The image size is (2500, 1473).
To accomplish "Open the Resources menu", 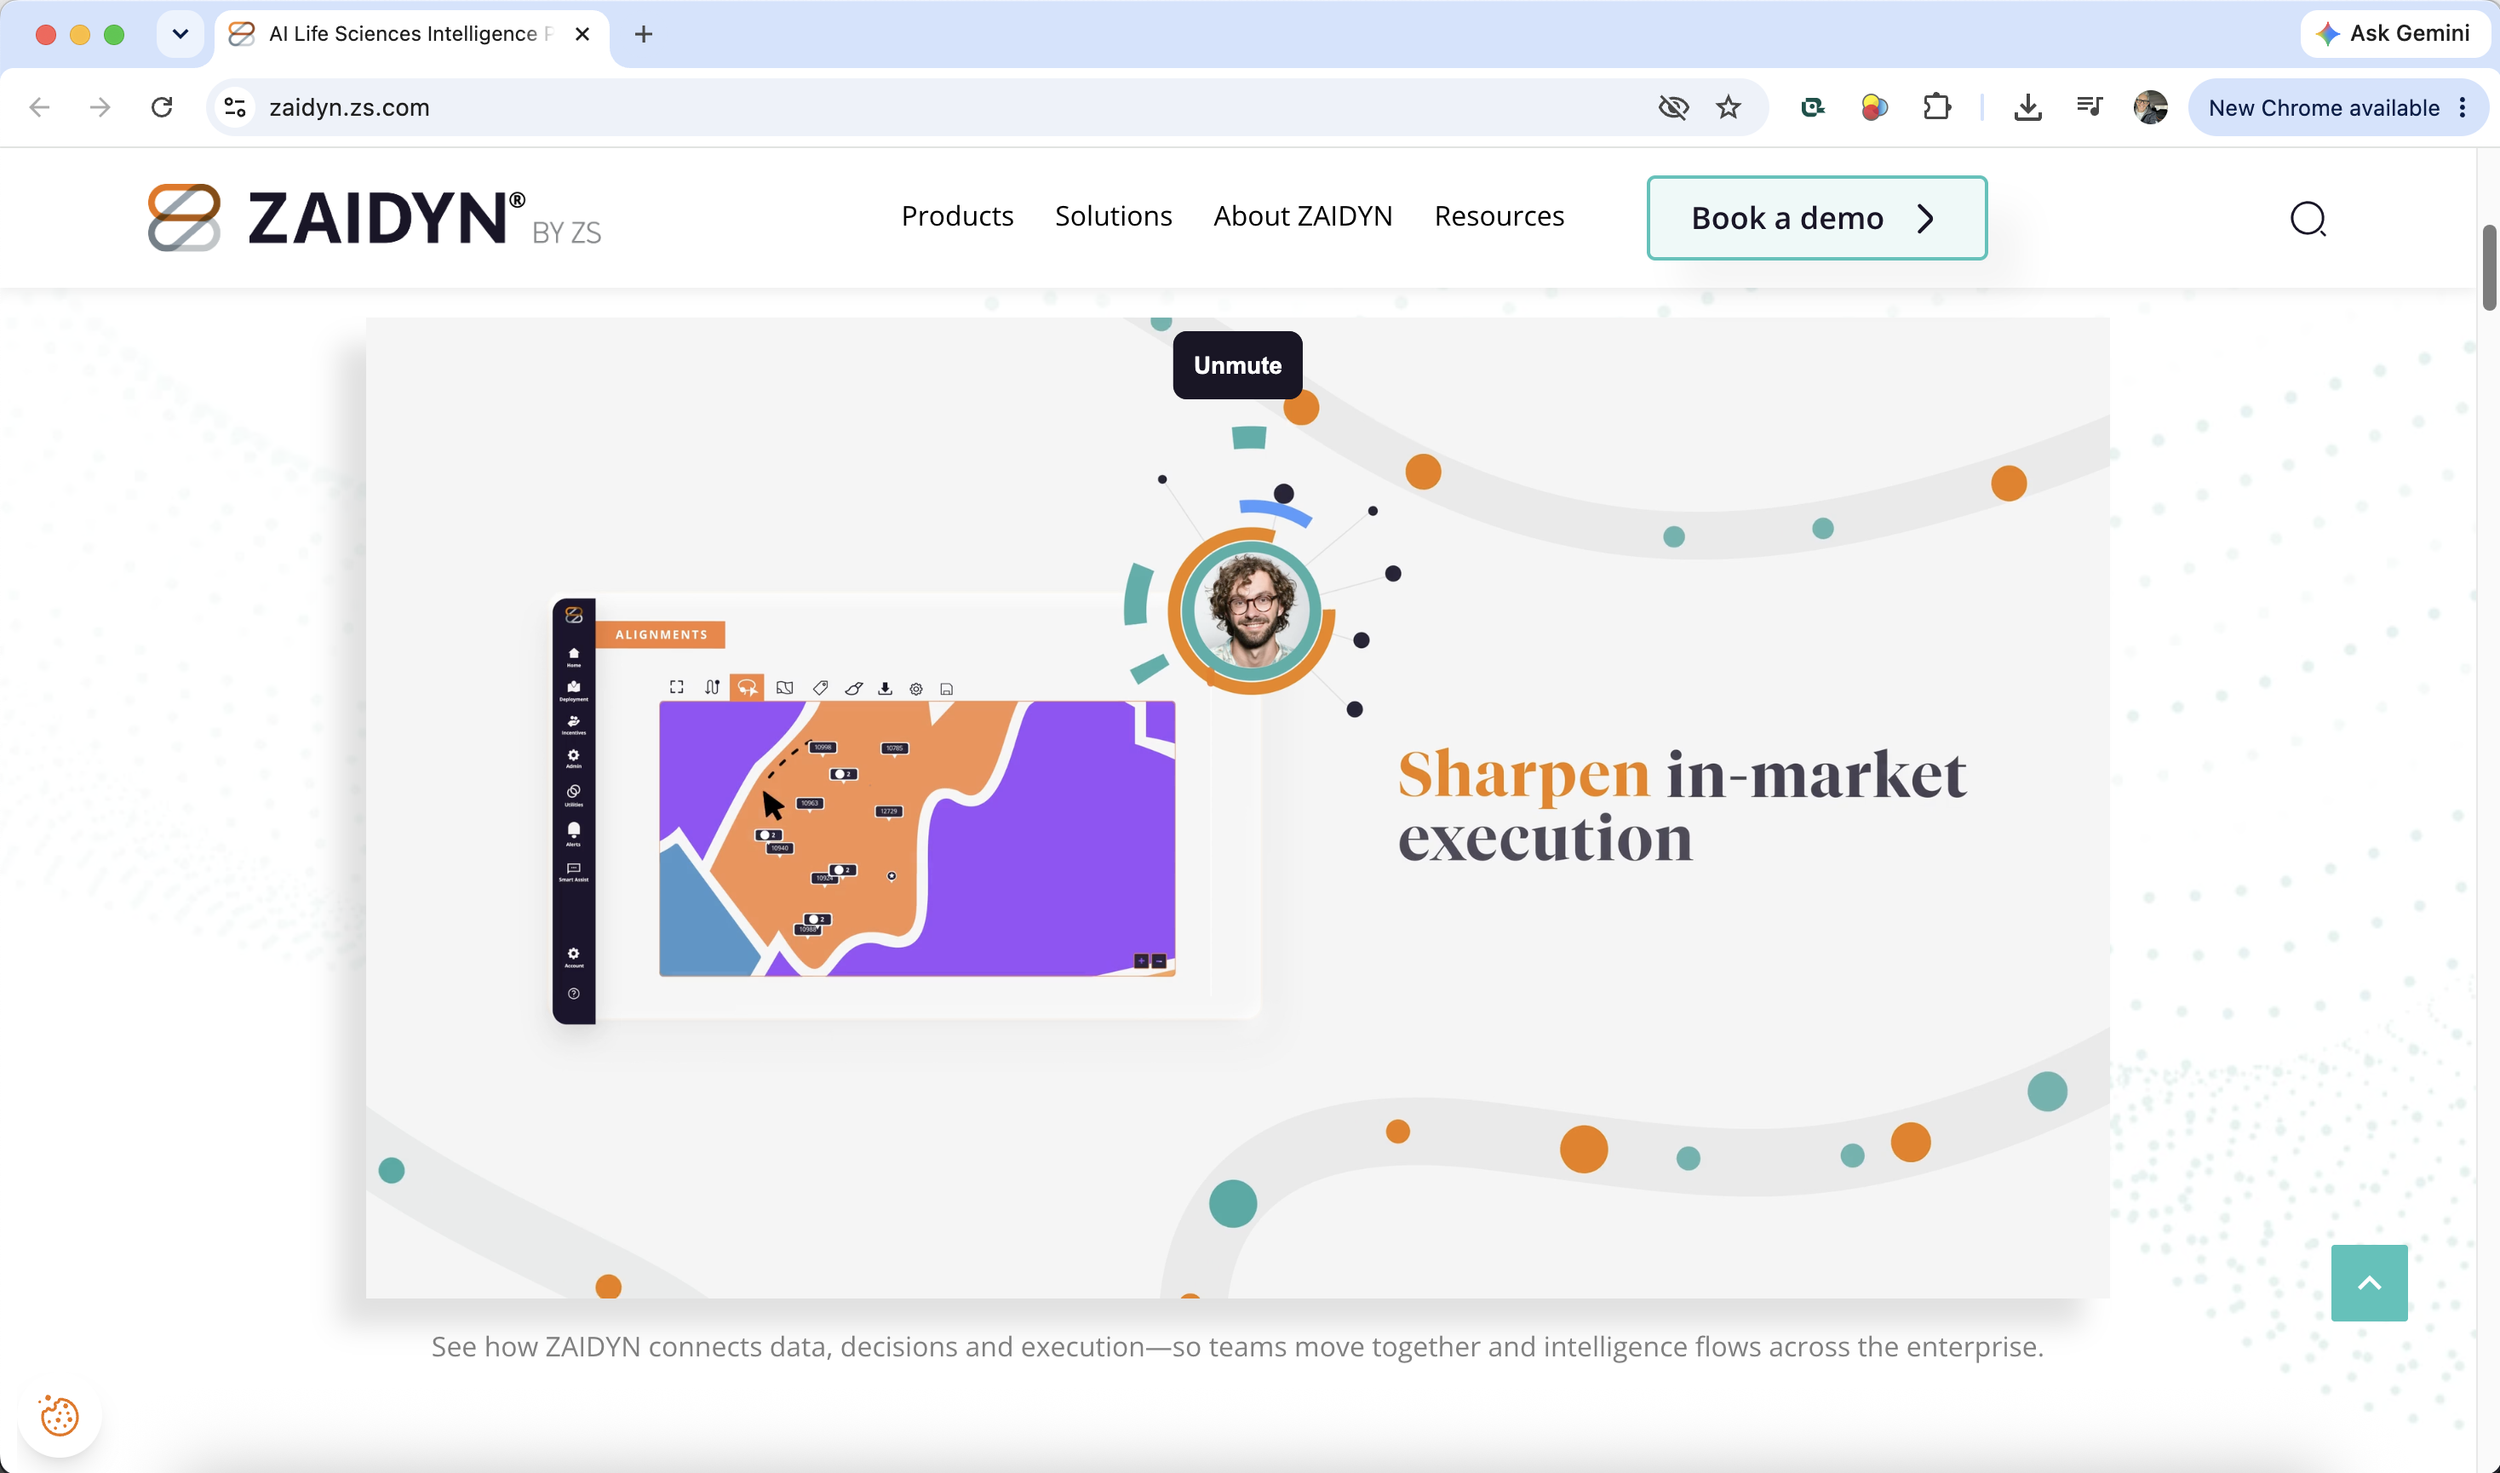I will point(1498,216).
